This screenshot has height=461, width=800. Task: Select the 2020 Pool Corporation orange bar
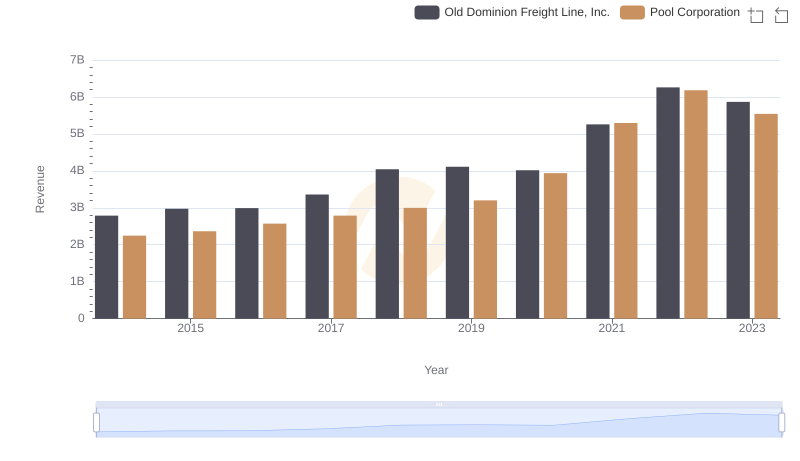[x=556, y=246]
